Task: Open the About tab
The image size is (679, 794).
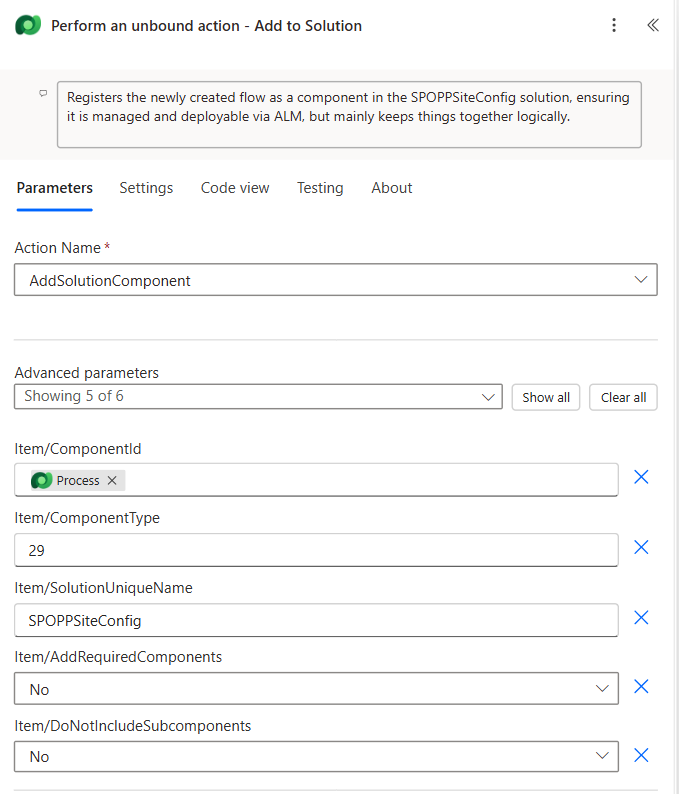Action: (x=391, y=188)
